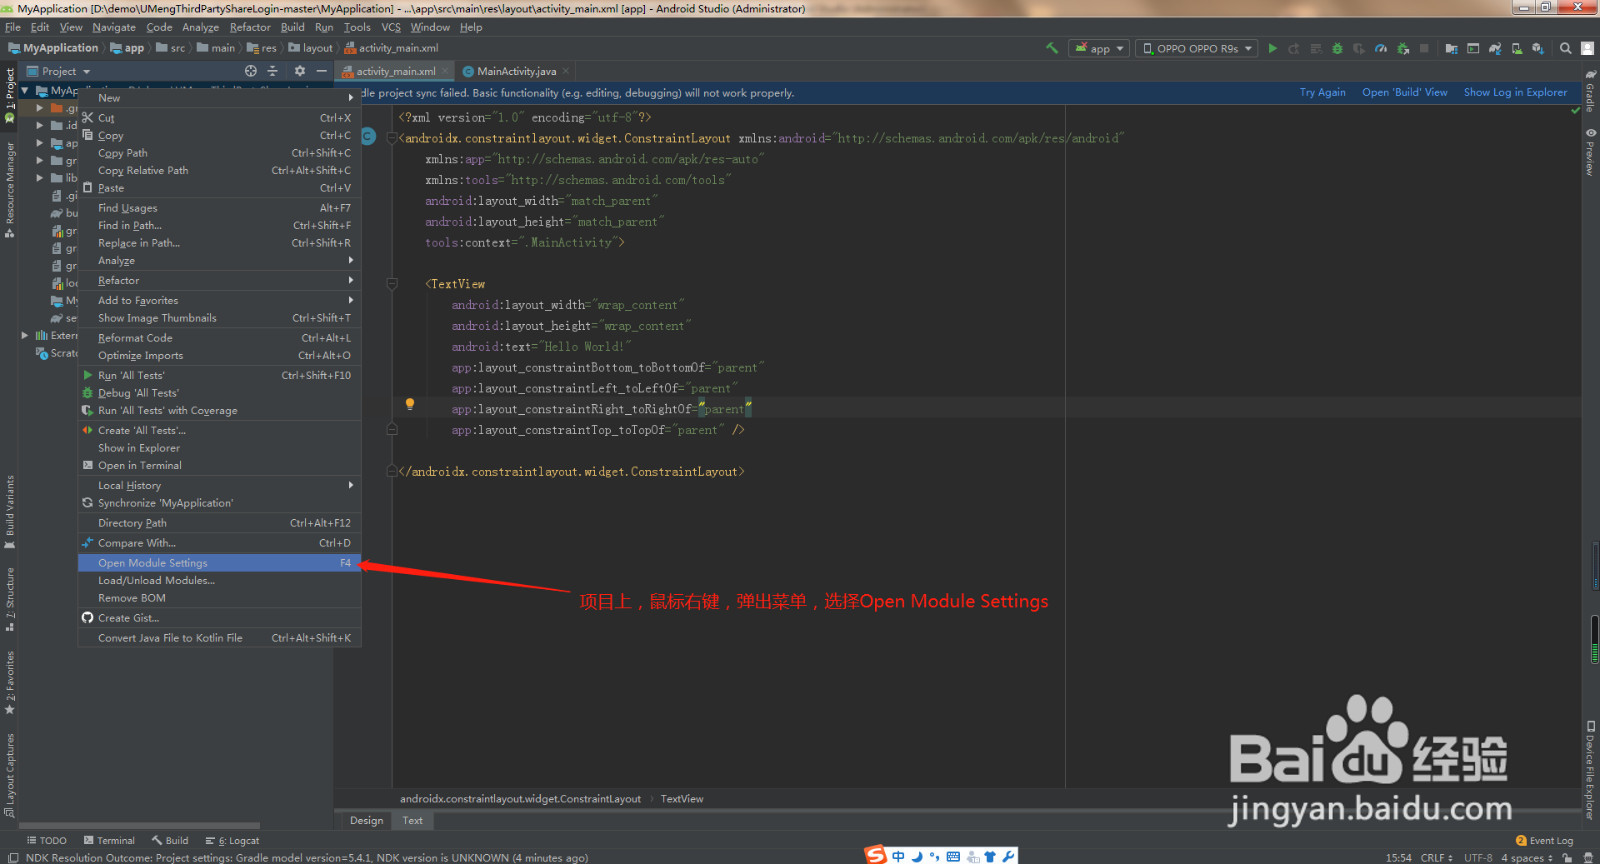Close the MainActivity.java editor tab
The image size is (1600, 864).
[566, 71]
